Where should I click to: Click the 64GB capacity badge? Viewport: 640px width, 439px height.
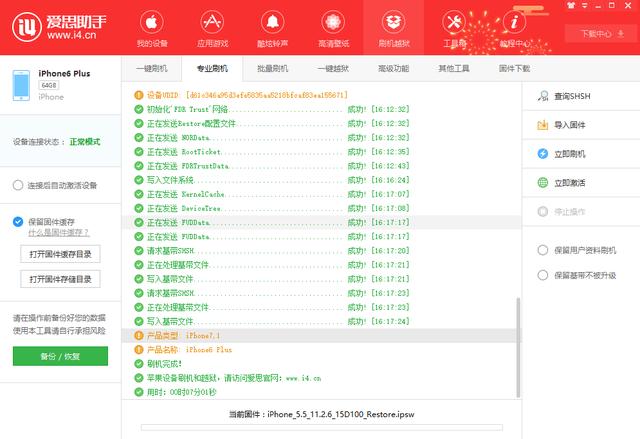click(x=49, y=85)
